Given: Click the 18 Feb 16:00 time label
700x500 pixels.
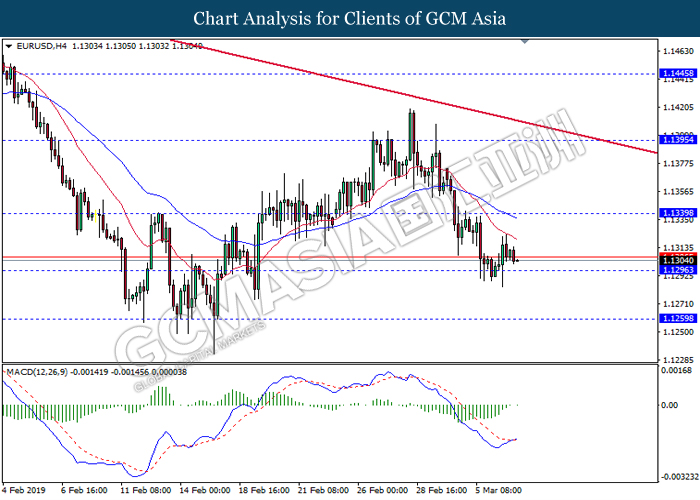Looking at the screenshot, I should click(264, 490).
